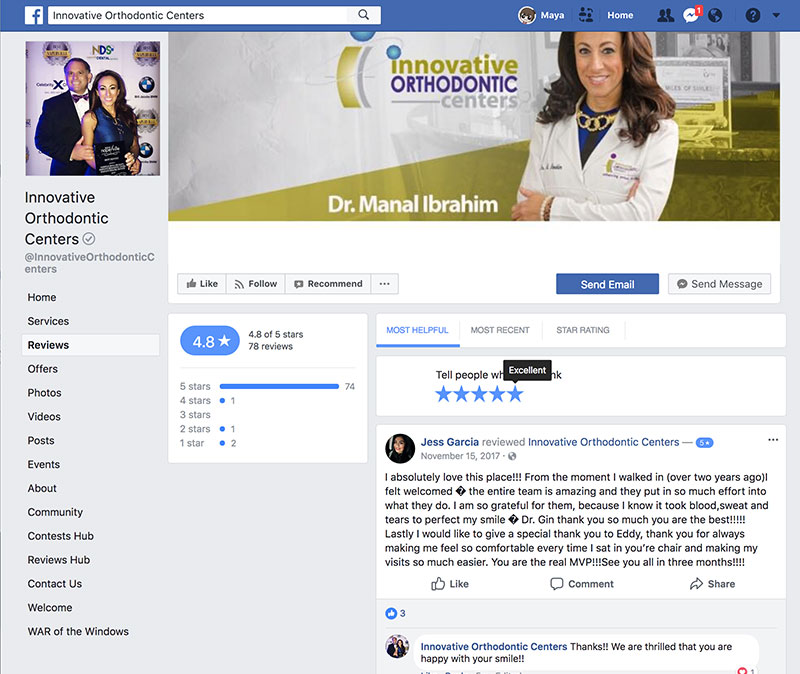
Task: Open the Find Friends icon beside Maya
Action: [586, 15]
